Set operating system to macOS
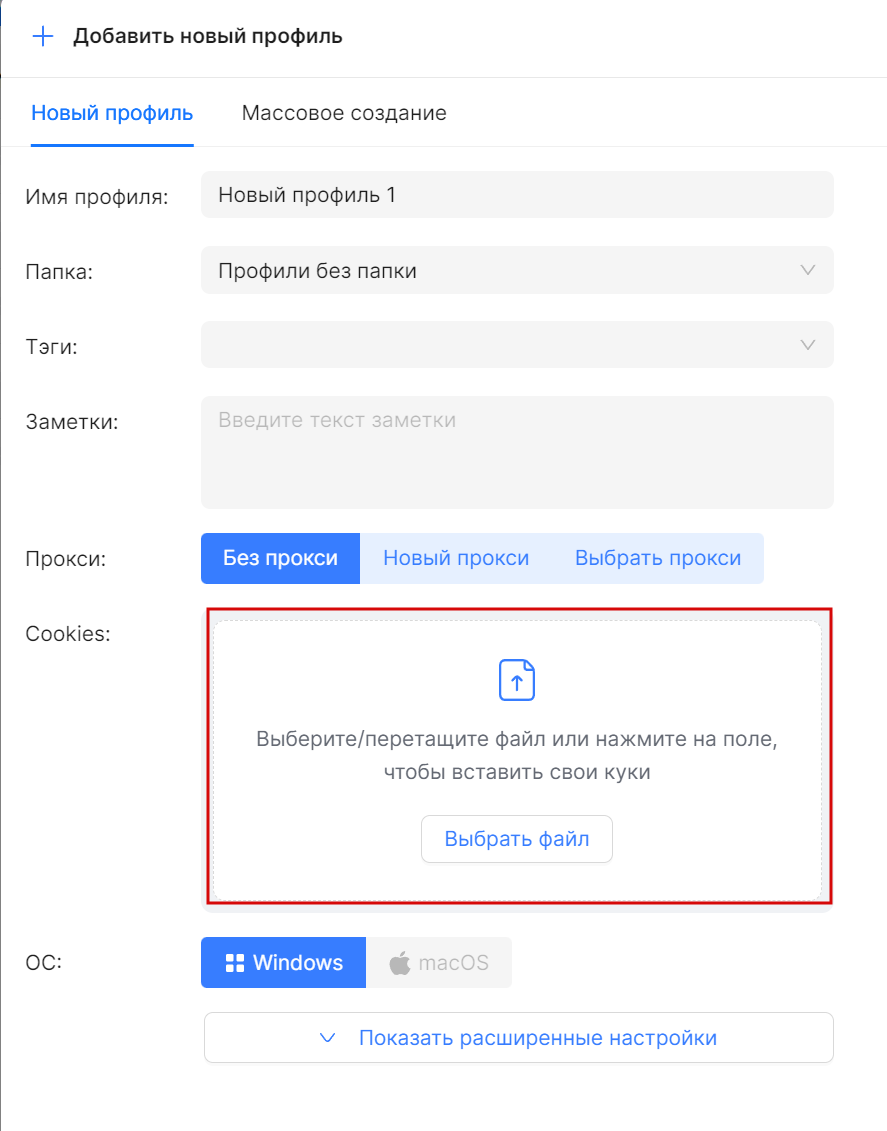 pos(440,963)
